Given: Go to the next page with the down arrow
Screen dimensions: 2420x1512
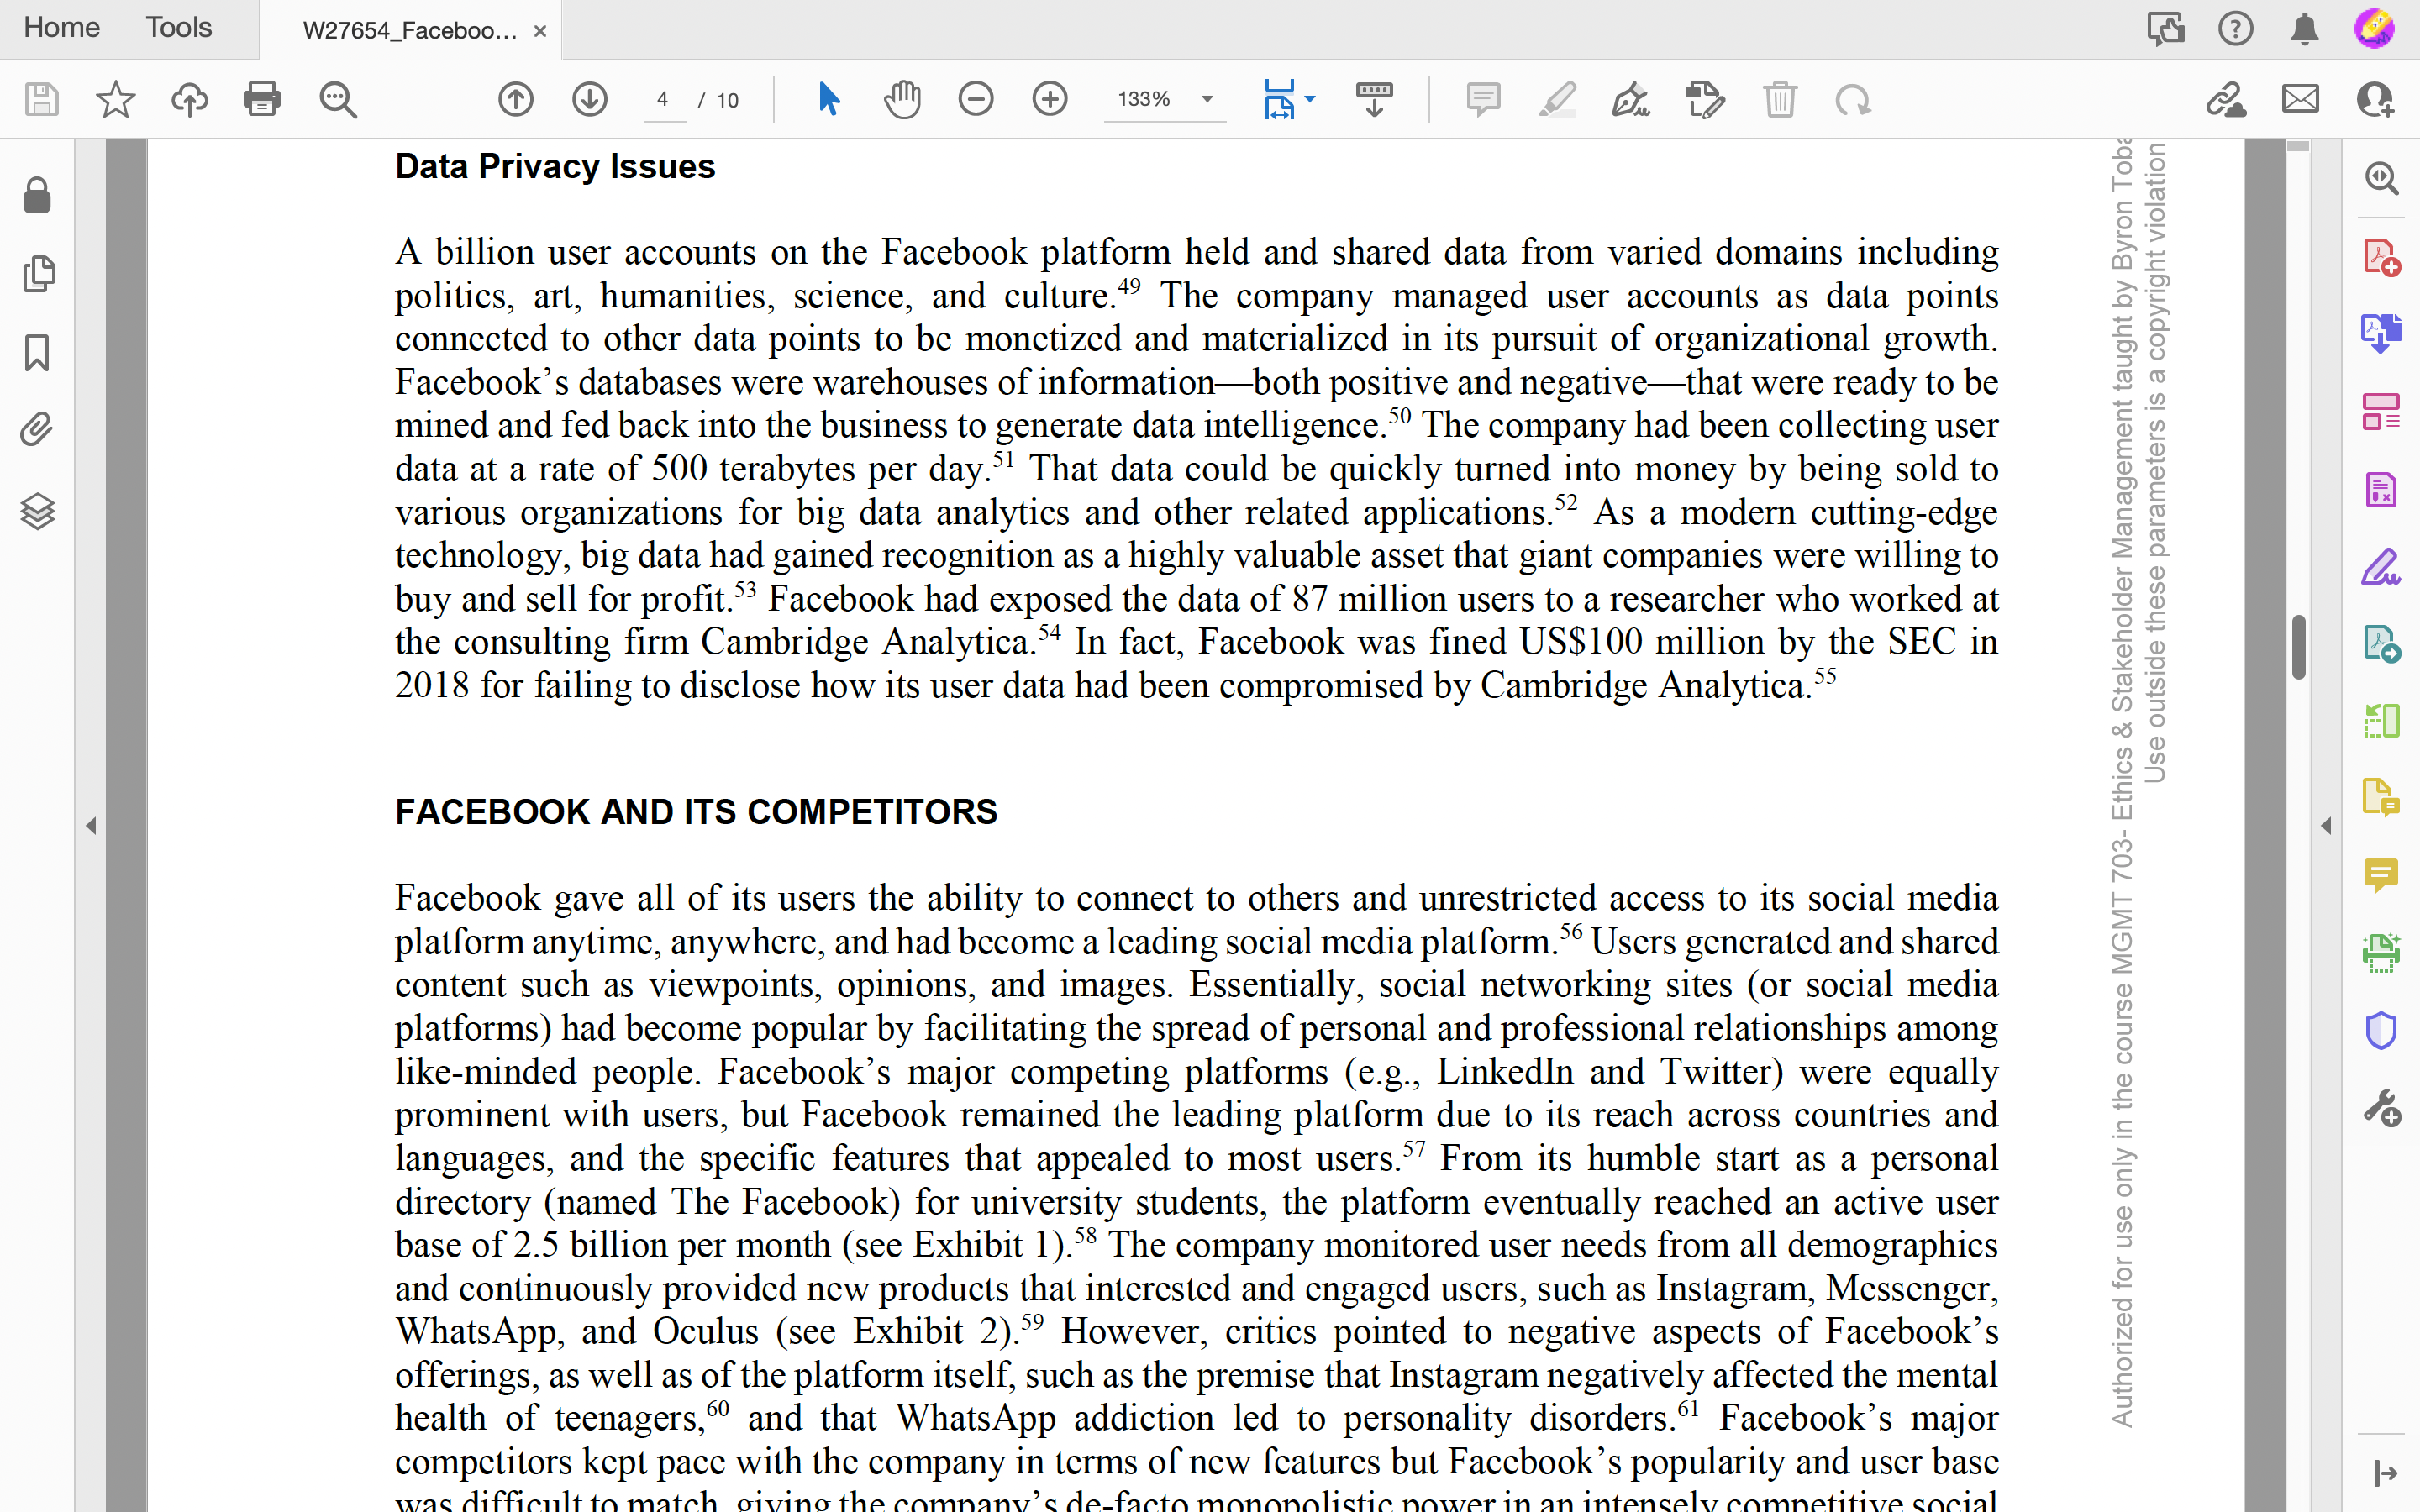Looking at the screenshot, I should pos(589,99).
